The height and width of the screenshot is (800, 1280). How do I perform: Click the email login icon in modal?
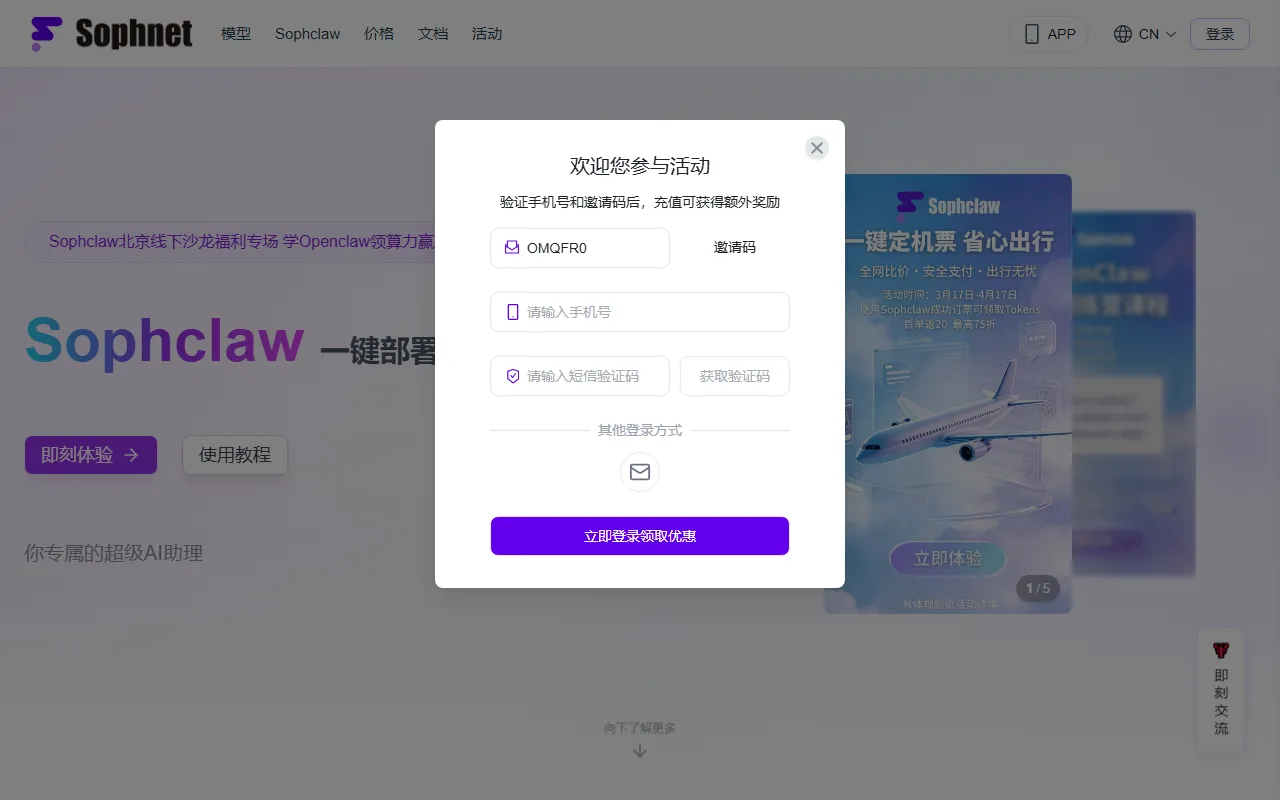(640, 472)
